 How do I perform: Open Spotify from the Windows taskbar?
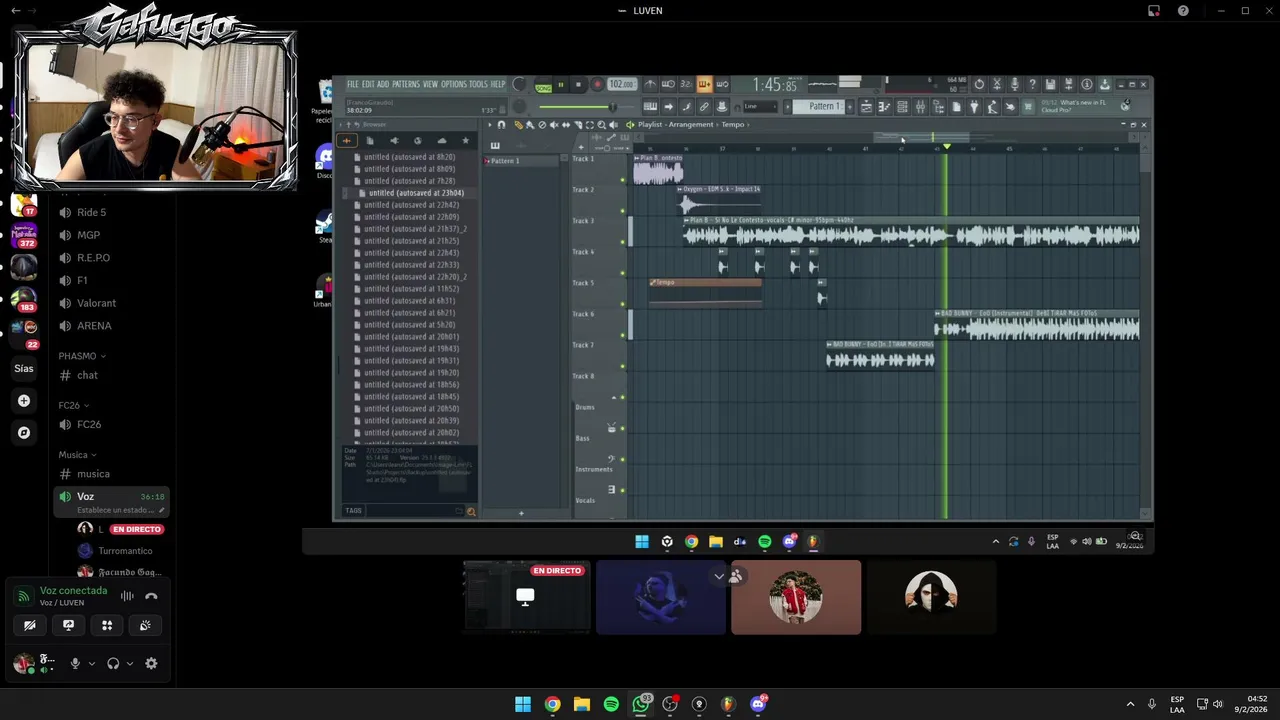611,704
